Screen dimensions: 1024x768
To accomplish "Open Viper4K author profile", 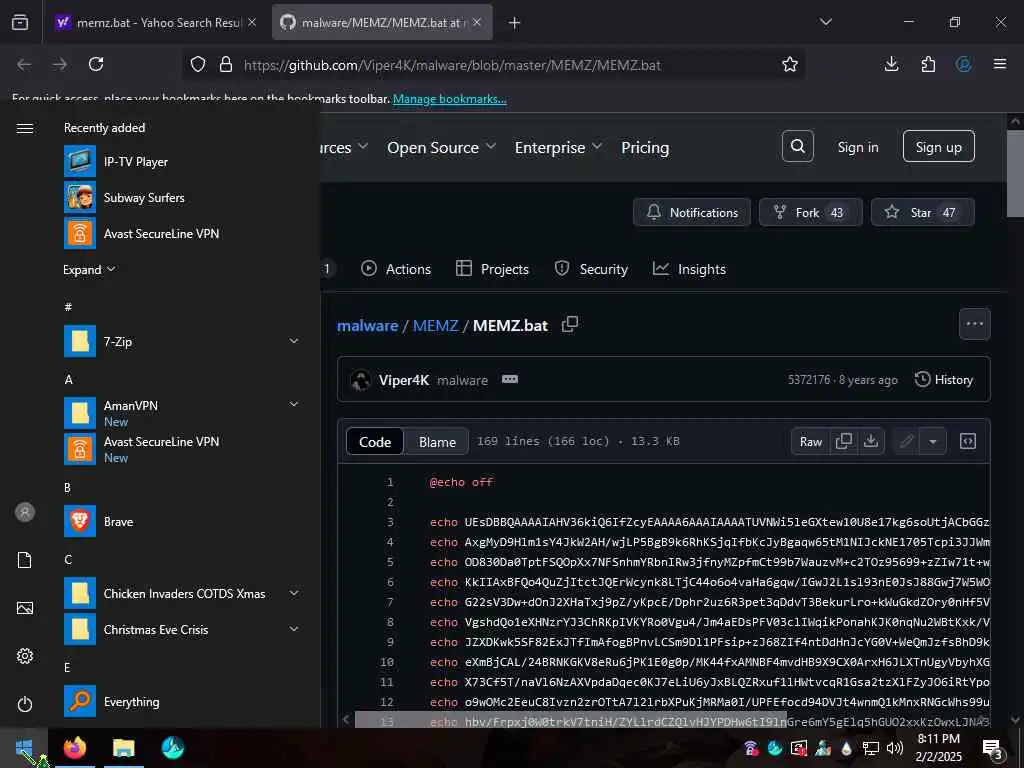I will 404,380.
